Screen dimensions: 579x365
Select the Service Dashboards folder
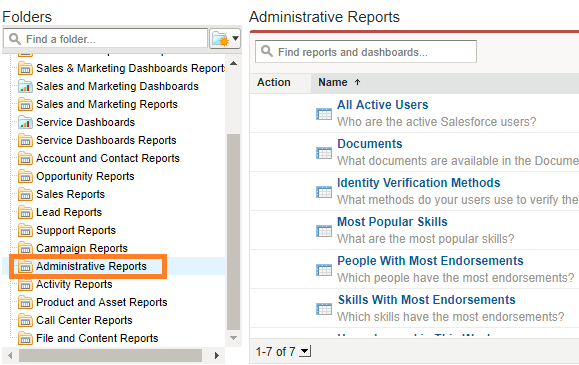point(85,122)
